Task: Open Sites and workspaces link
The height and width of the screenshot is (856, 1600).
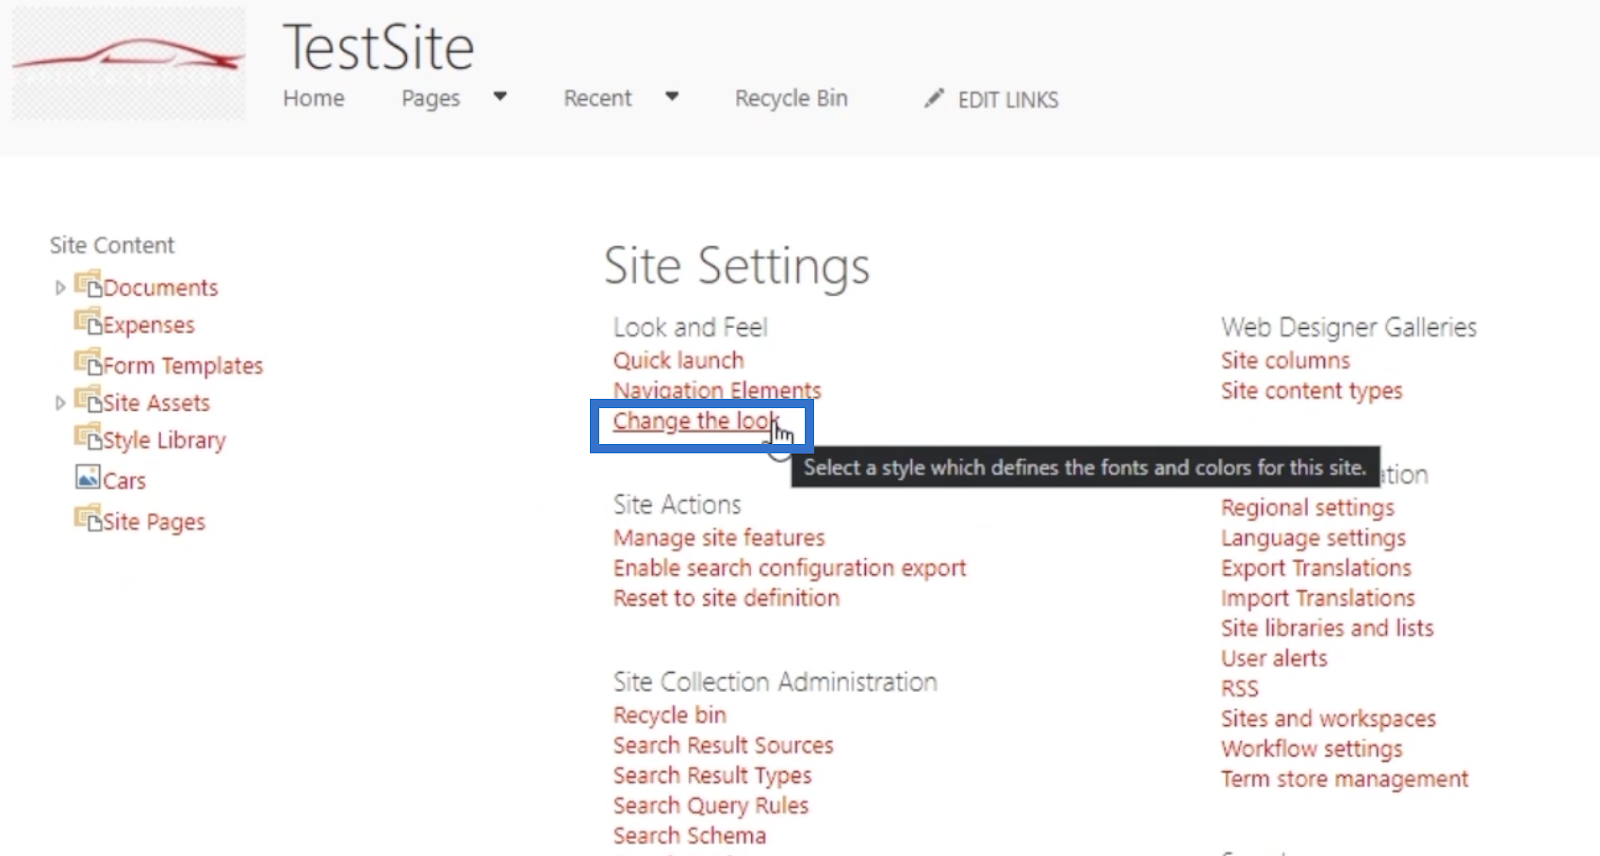Action: click(1328, 719)
